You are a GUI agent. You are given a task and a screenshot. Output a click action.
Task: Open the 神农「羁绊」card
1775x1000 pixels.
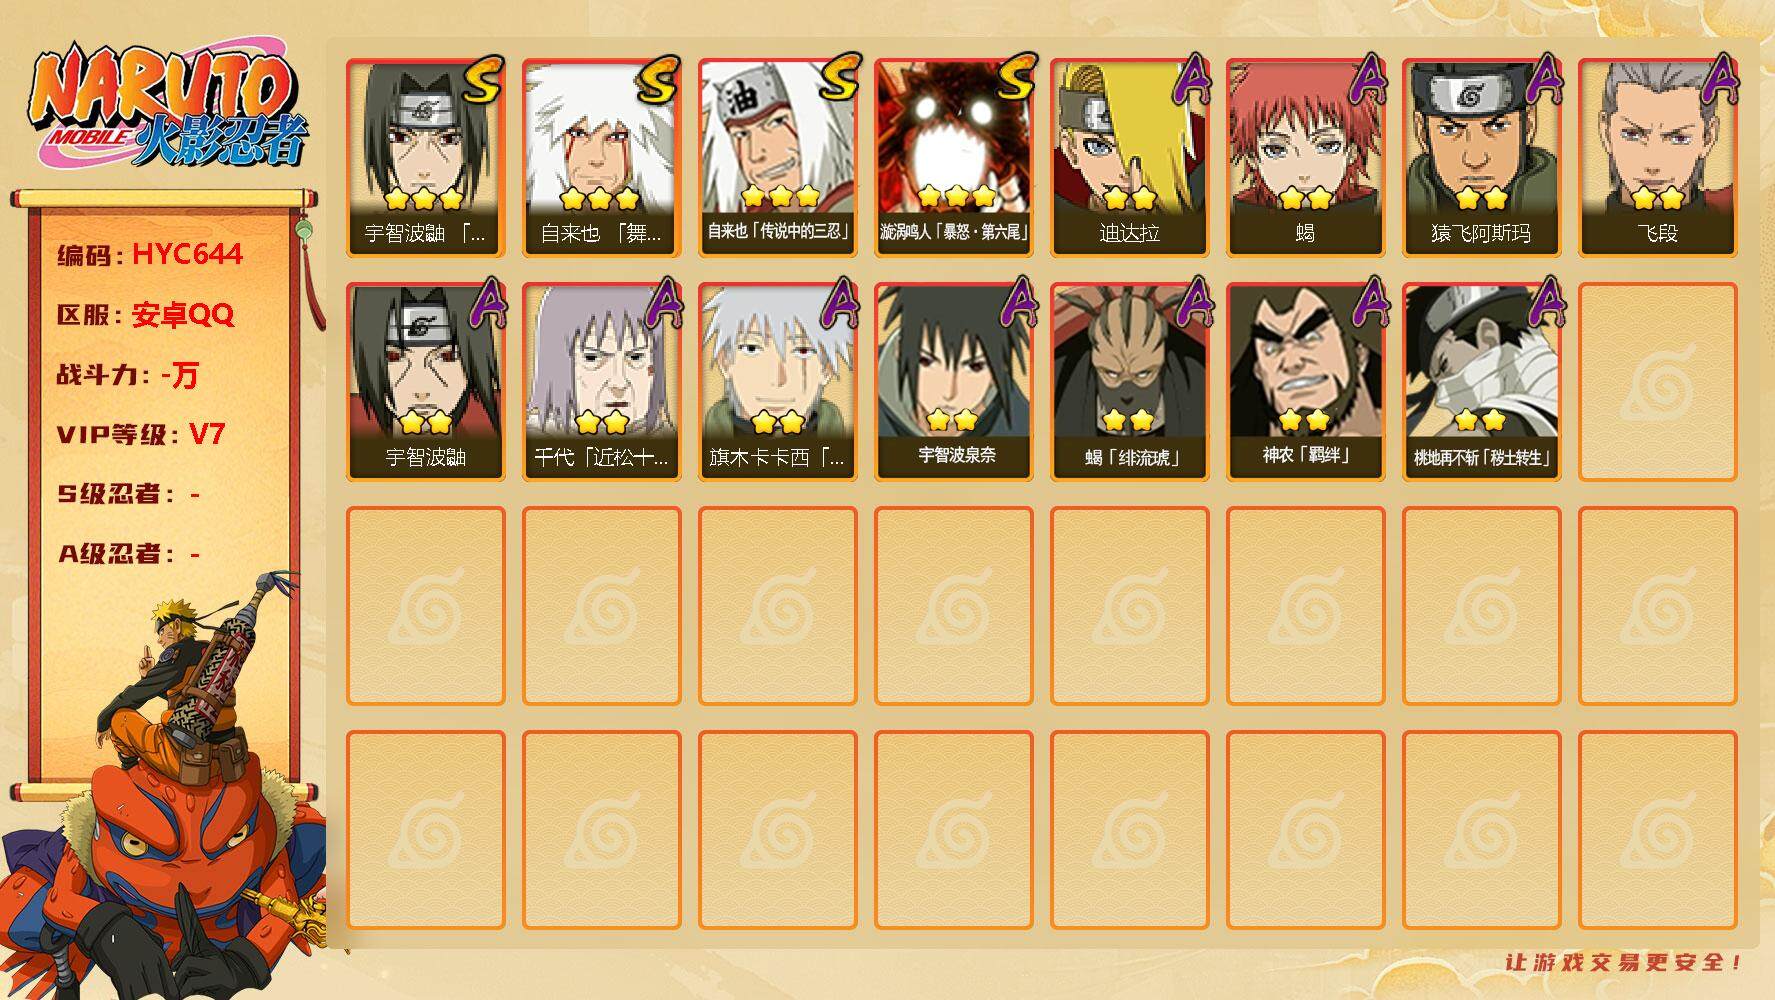coord(1306,382)
